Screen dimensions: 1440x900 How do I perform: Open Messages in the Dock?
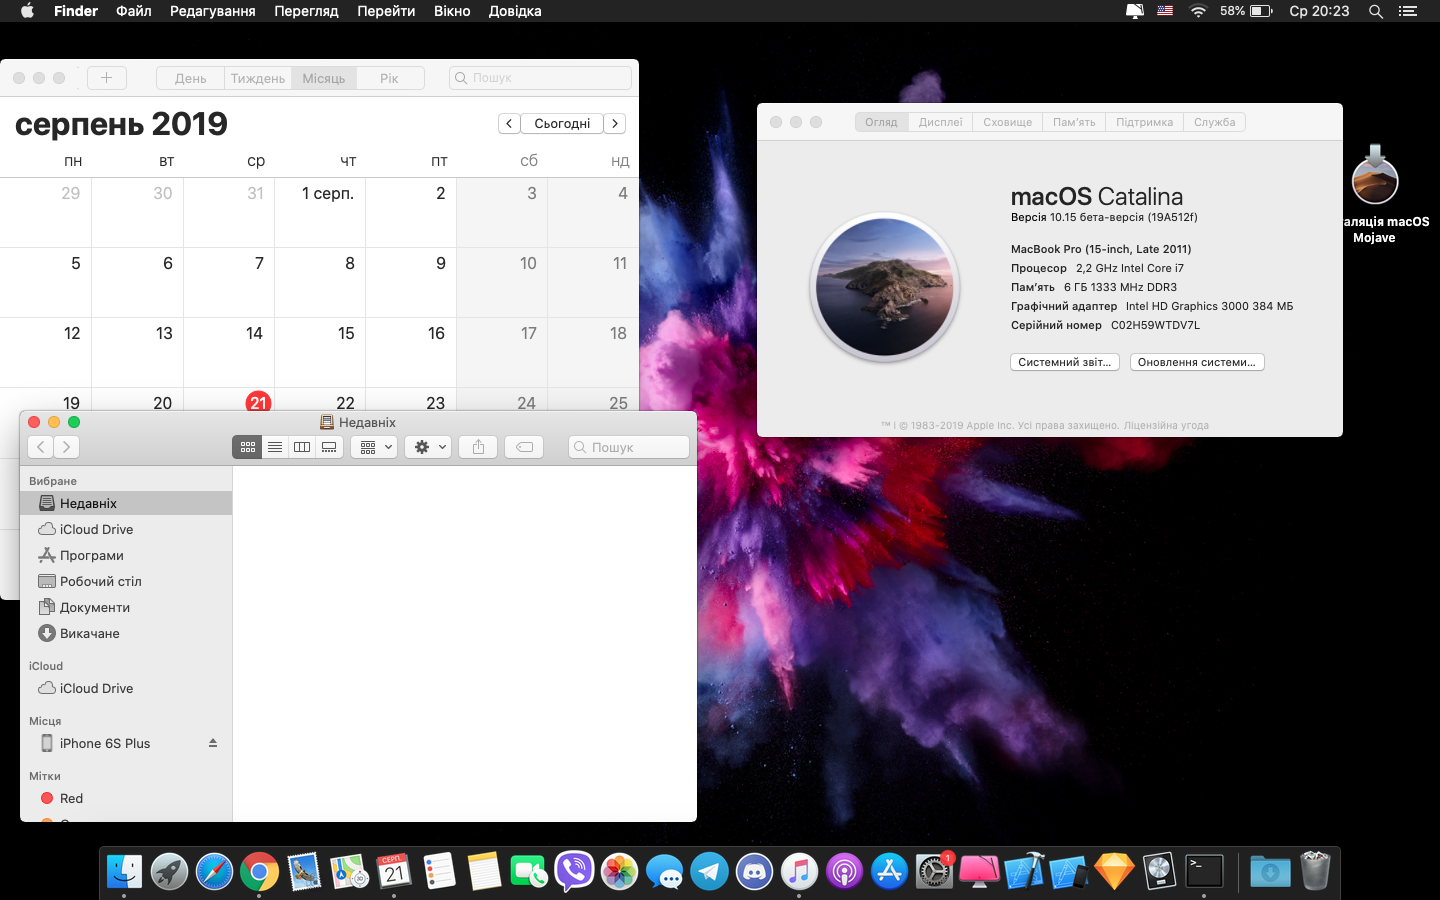pyautogui.click(x=664, y=872)
